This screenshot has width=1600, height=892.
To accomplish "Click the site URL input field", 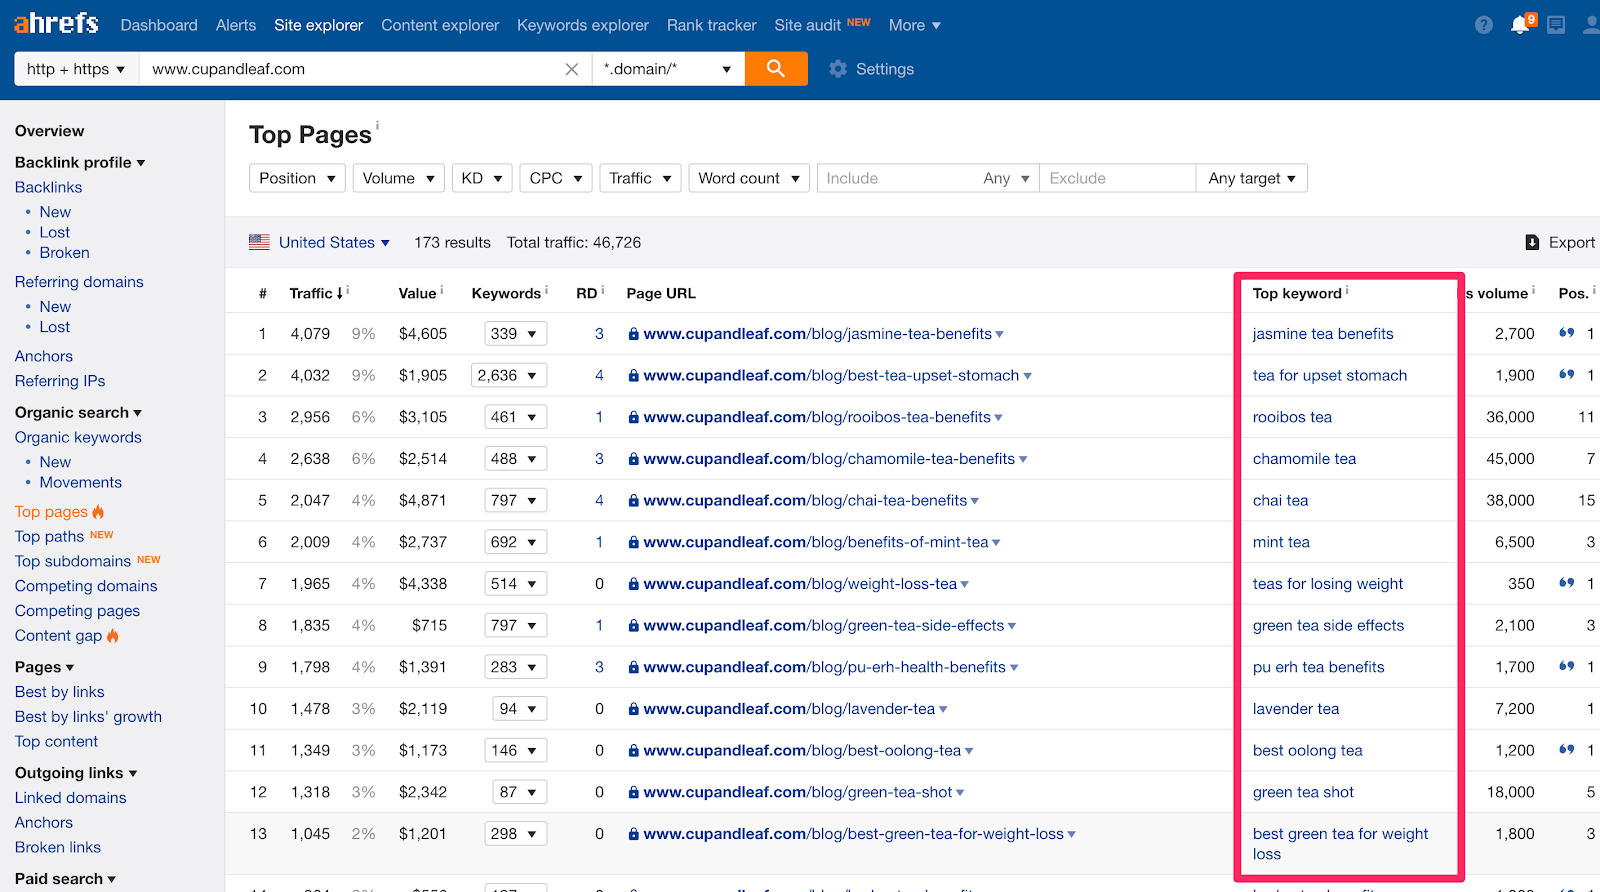I will pyautogui.click(x=351, y=69).
